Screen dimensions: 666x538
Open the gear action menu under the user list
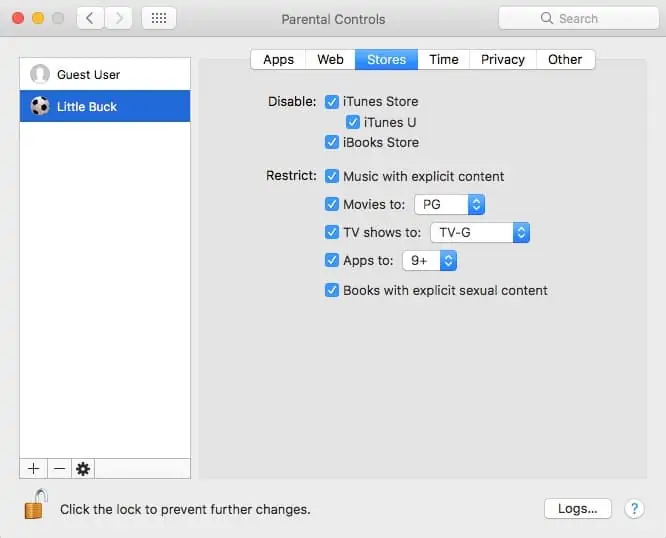tap(83, 468)
